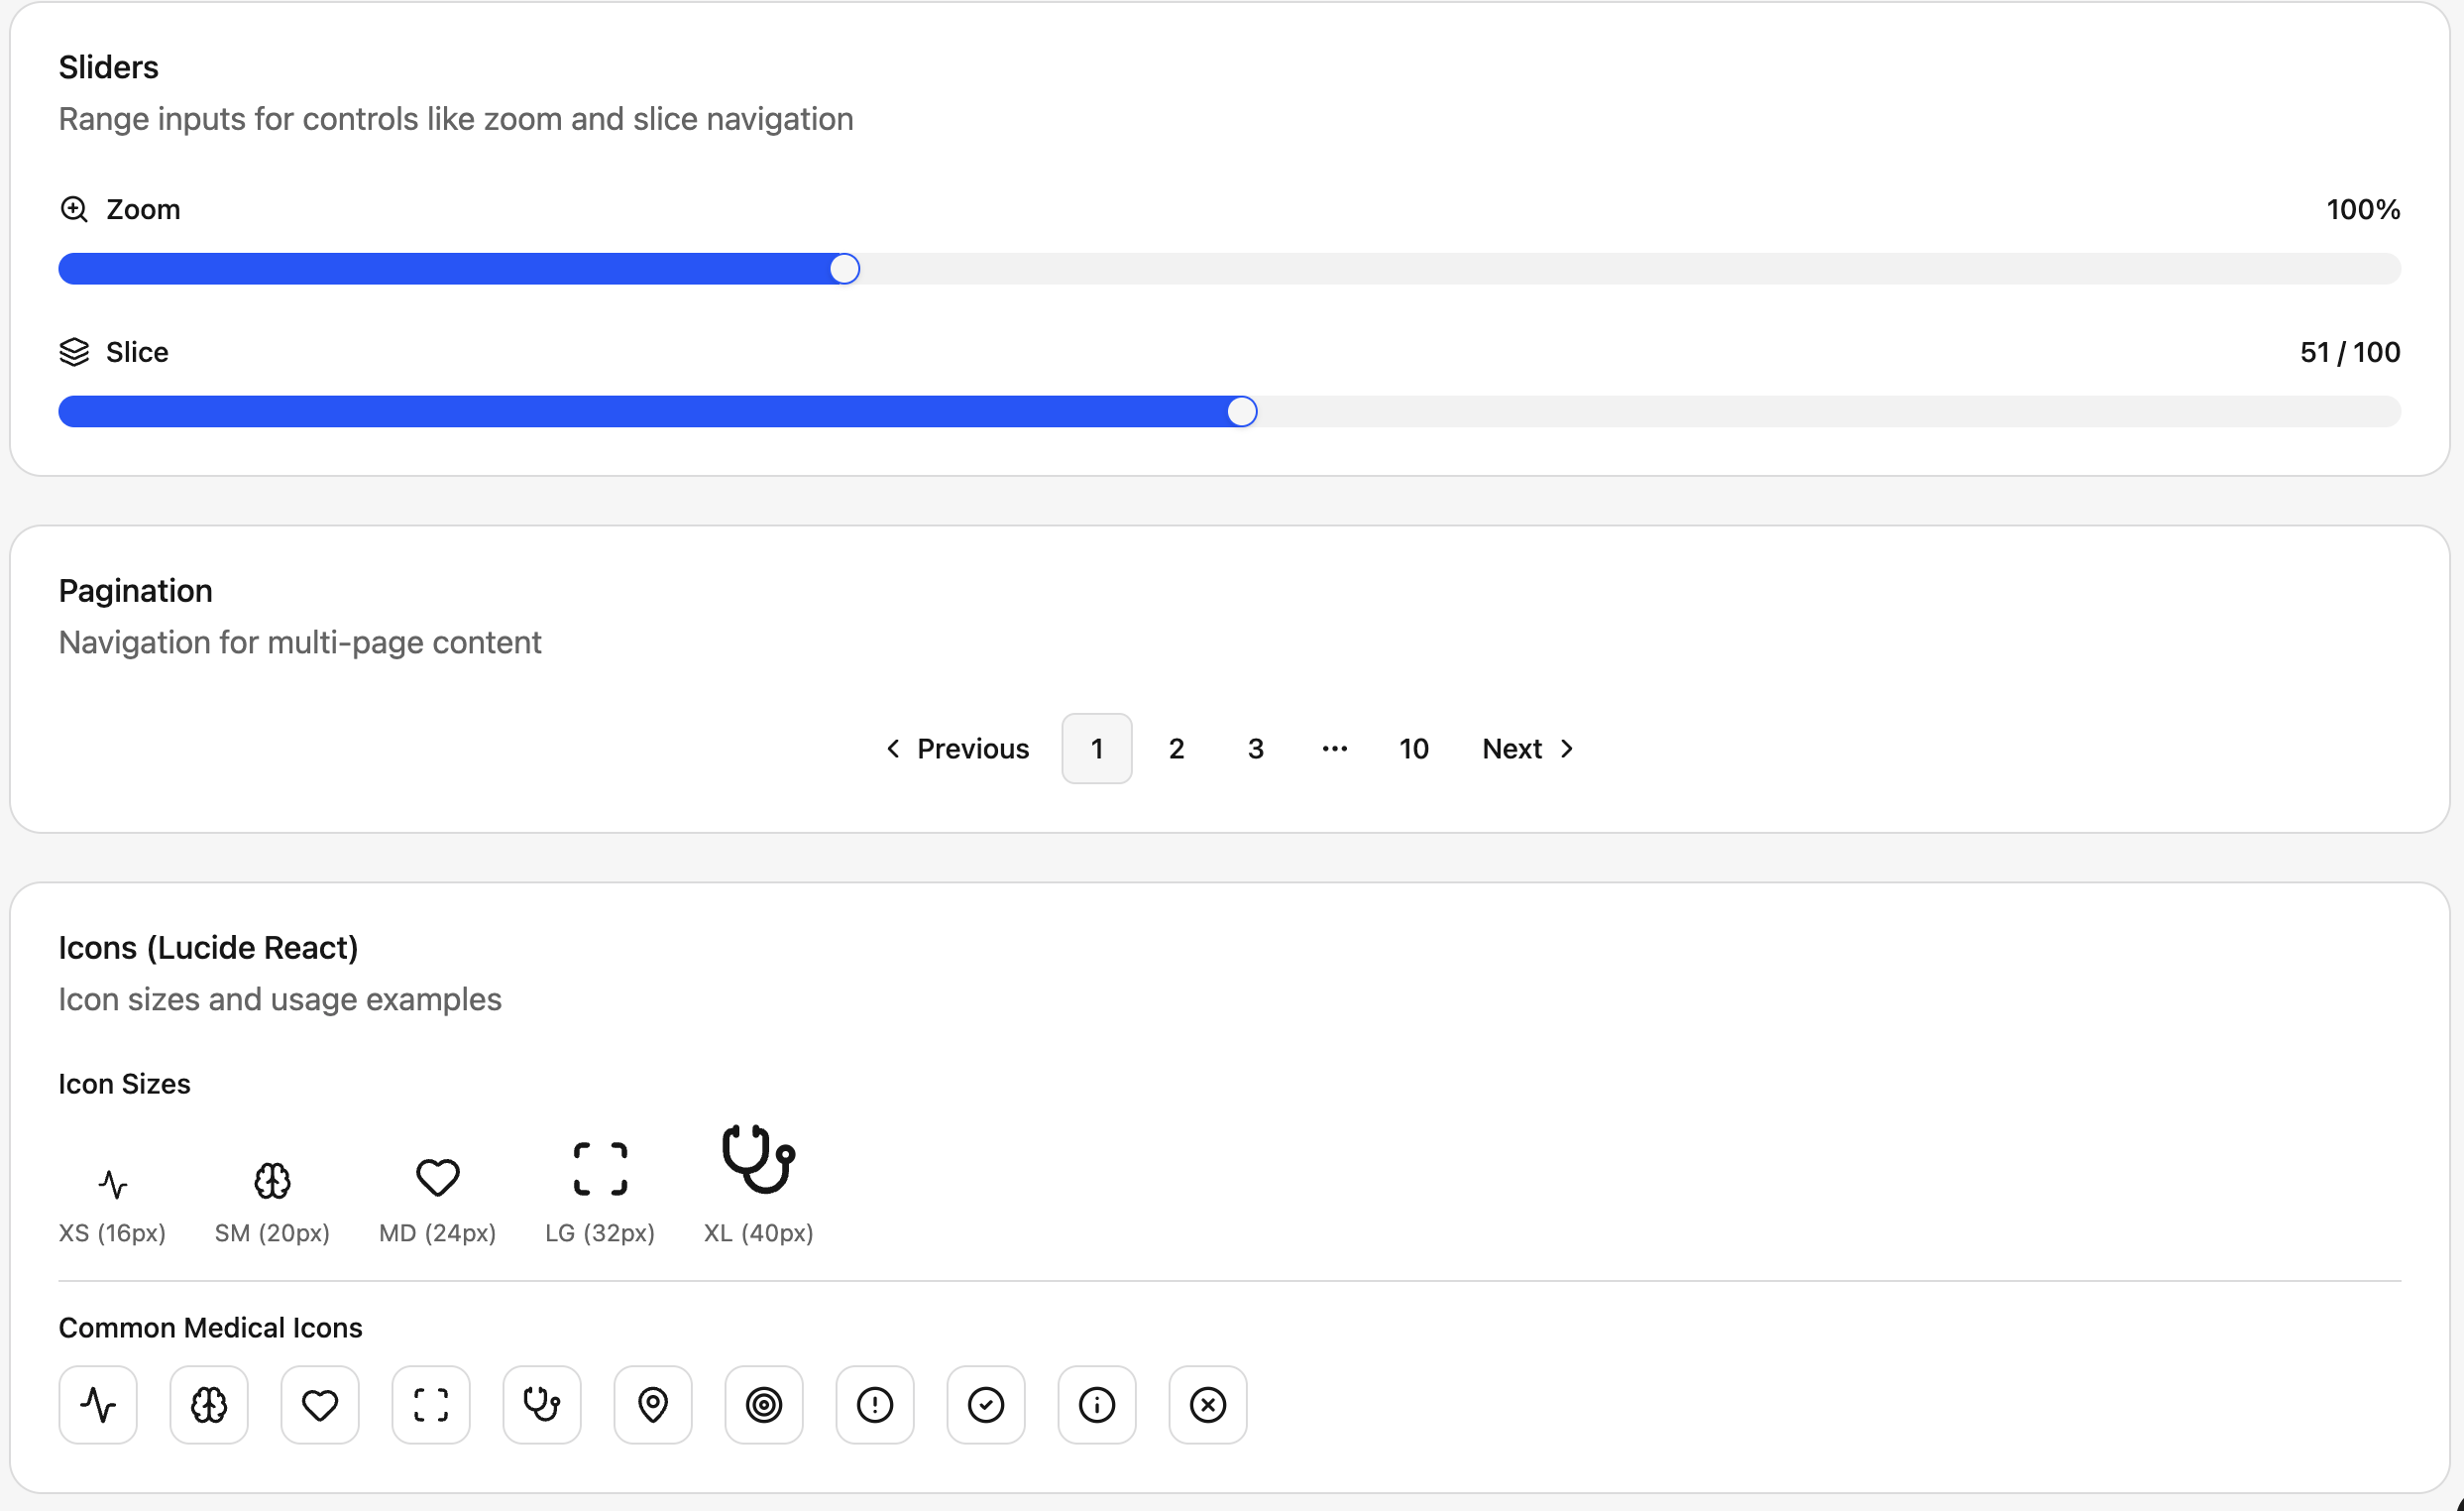2464x1511 pixels.
Task: Jump to page 10 in pagination
Action: 1413,748
